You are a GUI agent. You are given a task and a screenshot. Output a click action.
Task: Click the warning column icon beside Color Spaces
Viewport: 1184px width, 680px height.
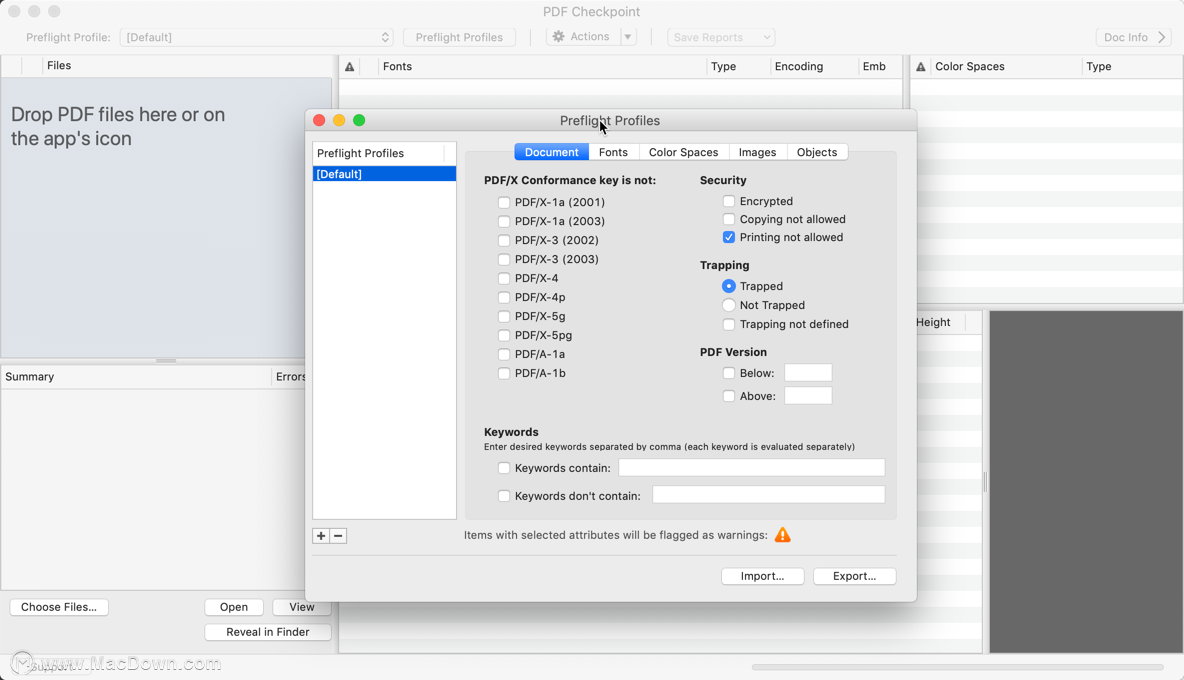(x=920, y=66)
